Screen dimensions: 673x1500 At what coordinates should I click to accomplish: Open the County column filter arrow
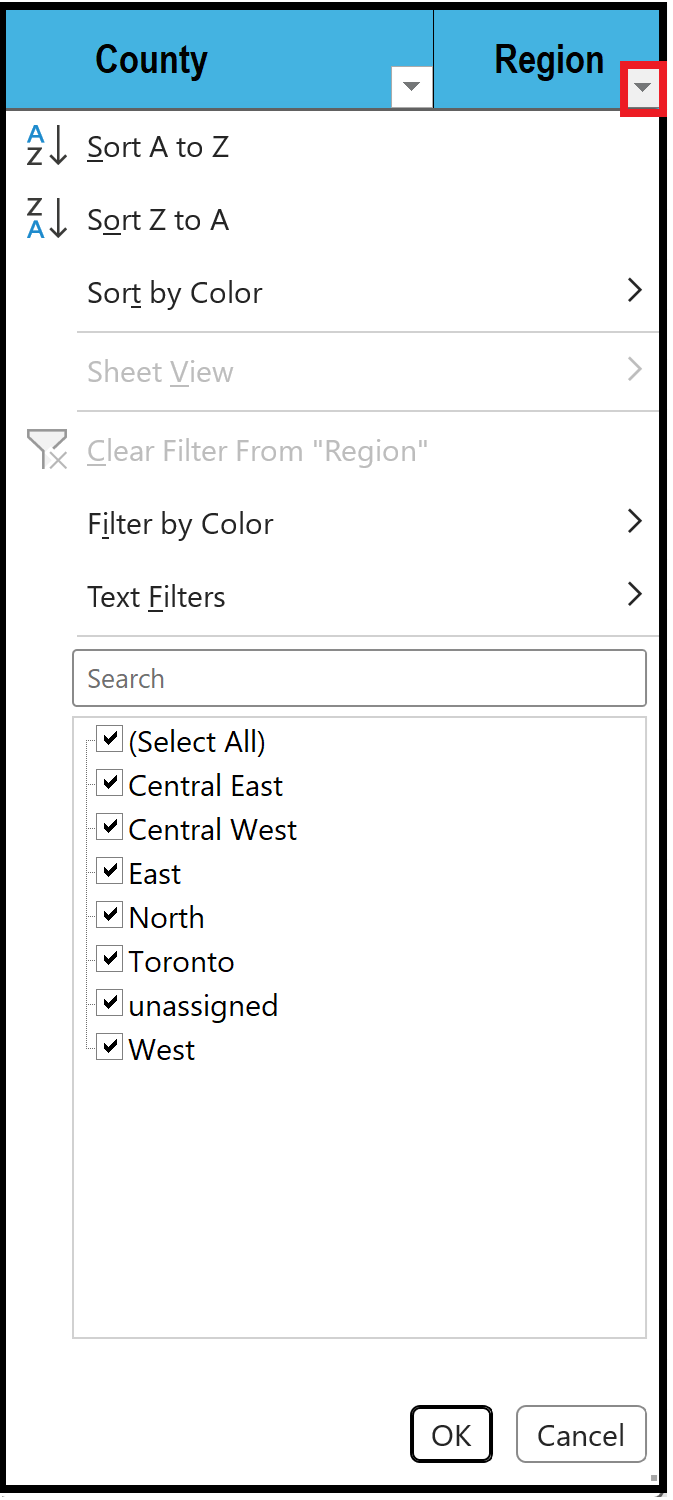coord(411,87)
